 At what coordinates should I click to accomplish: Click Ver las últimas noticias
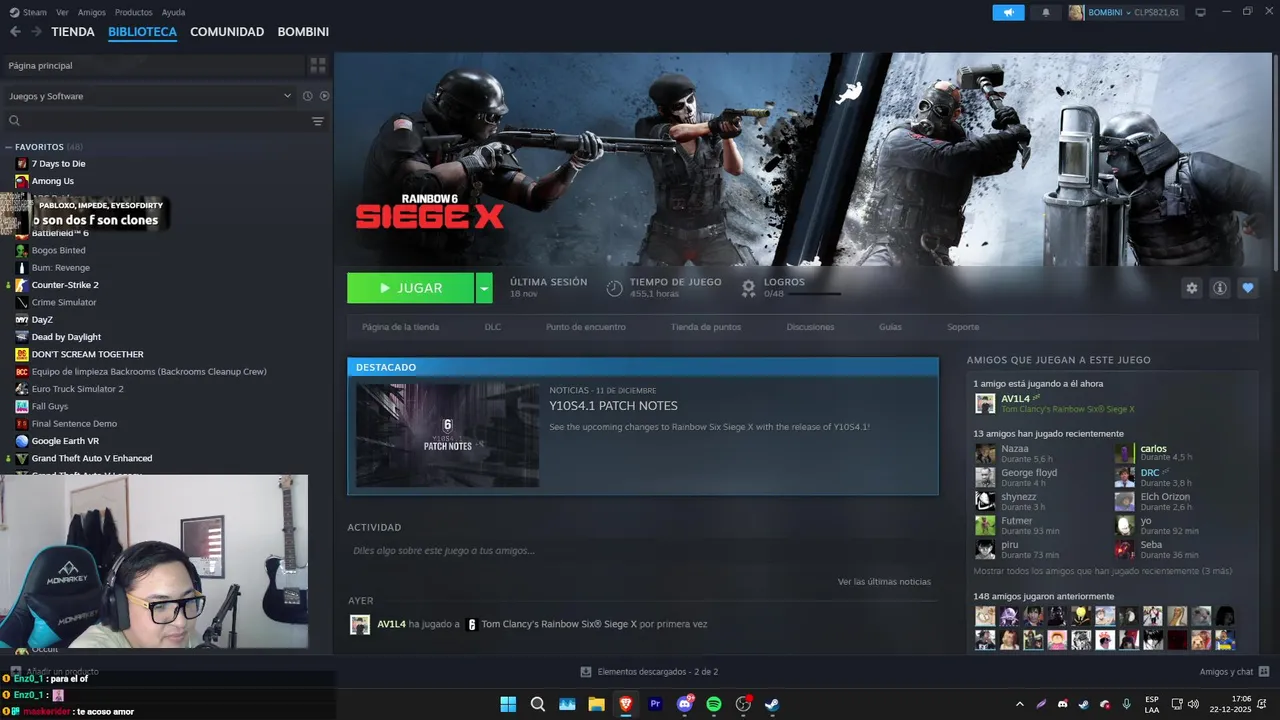[884, 582]
